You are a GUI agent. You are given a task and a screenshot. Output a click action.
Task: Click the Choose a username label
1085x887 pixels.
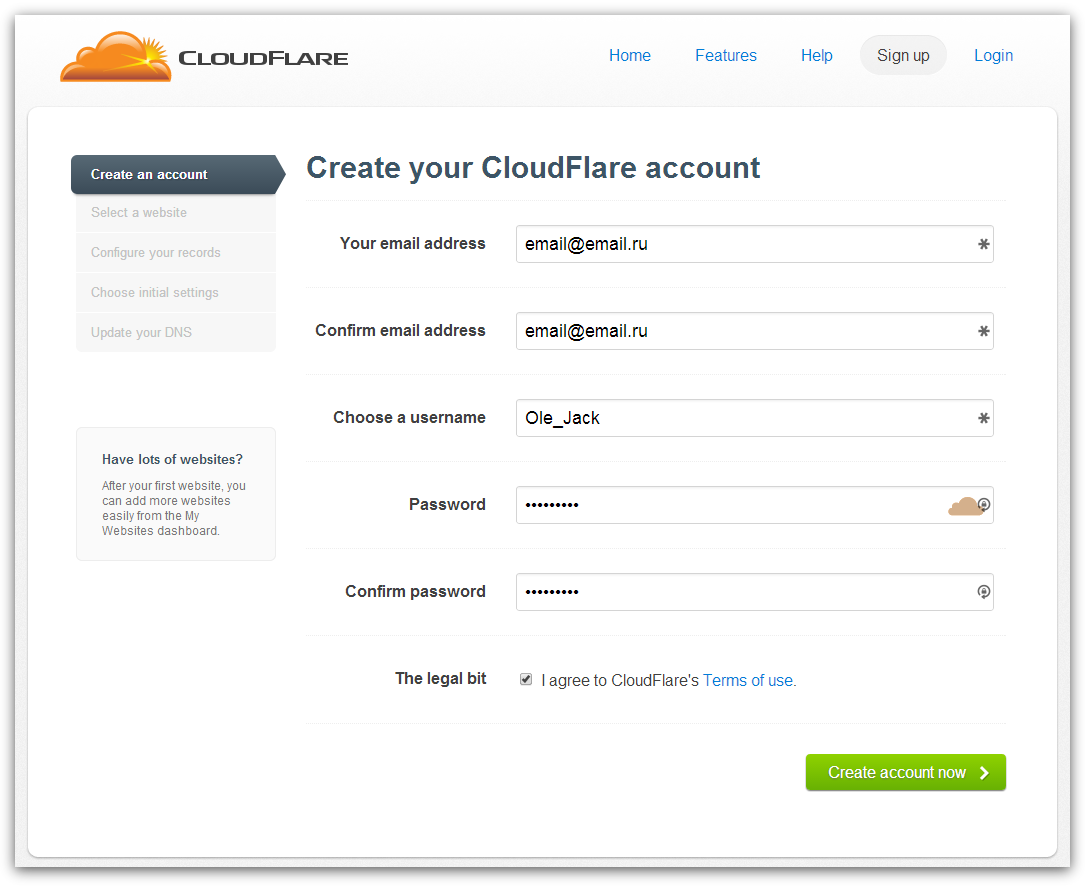point(409,418)
